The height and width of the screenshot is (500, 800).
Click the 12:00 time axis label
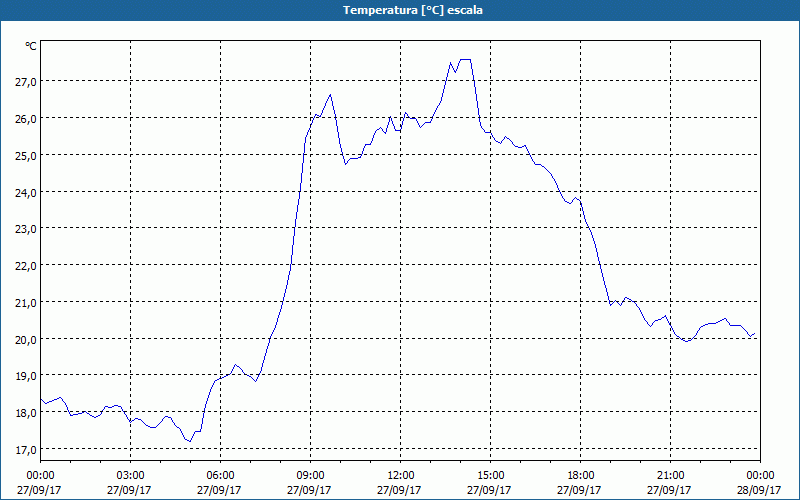401,476
